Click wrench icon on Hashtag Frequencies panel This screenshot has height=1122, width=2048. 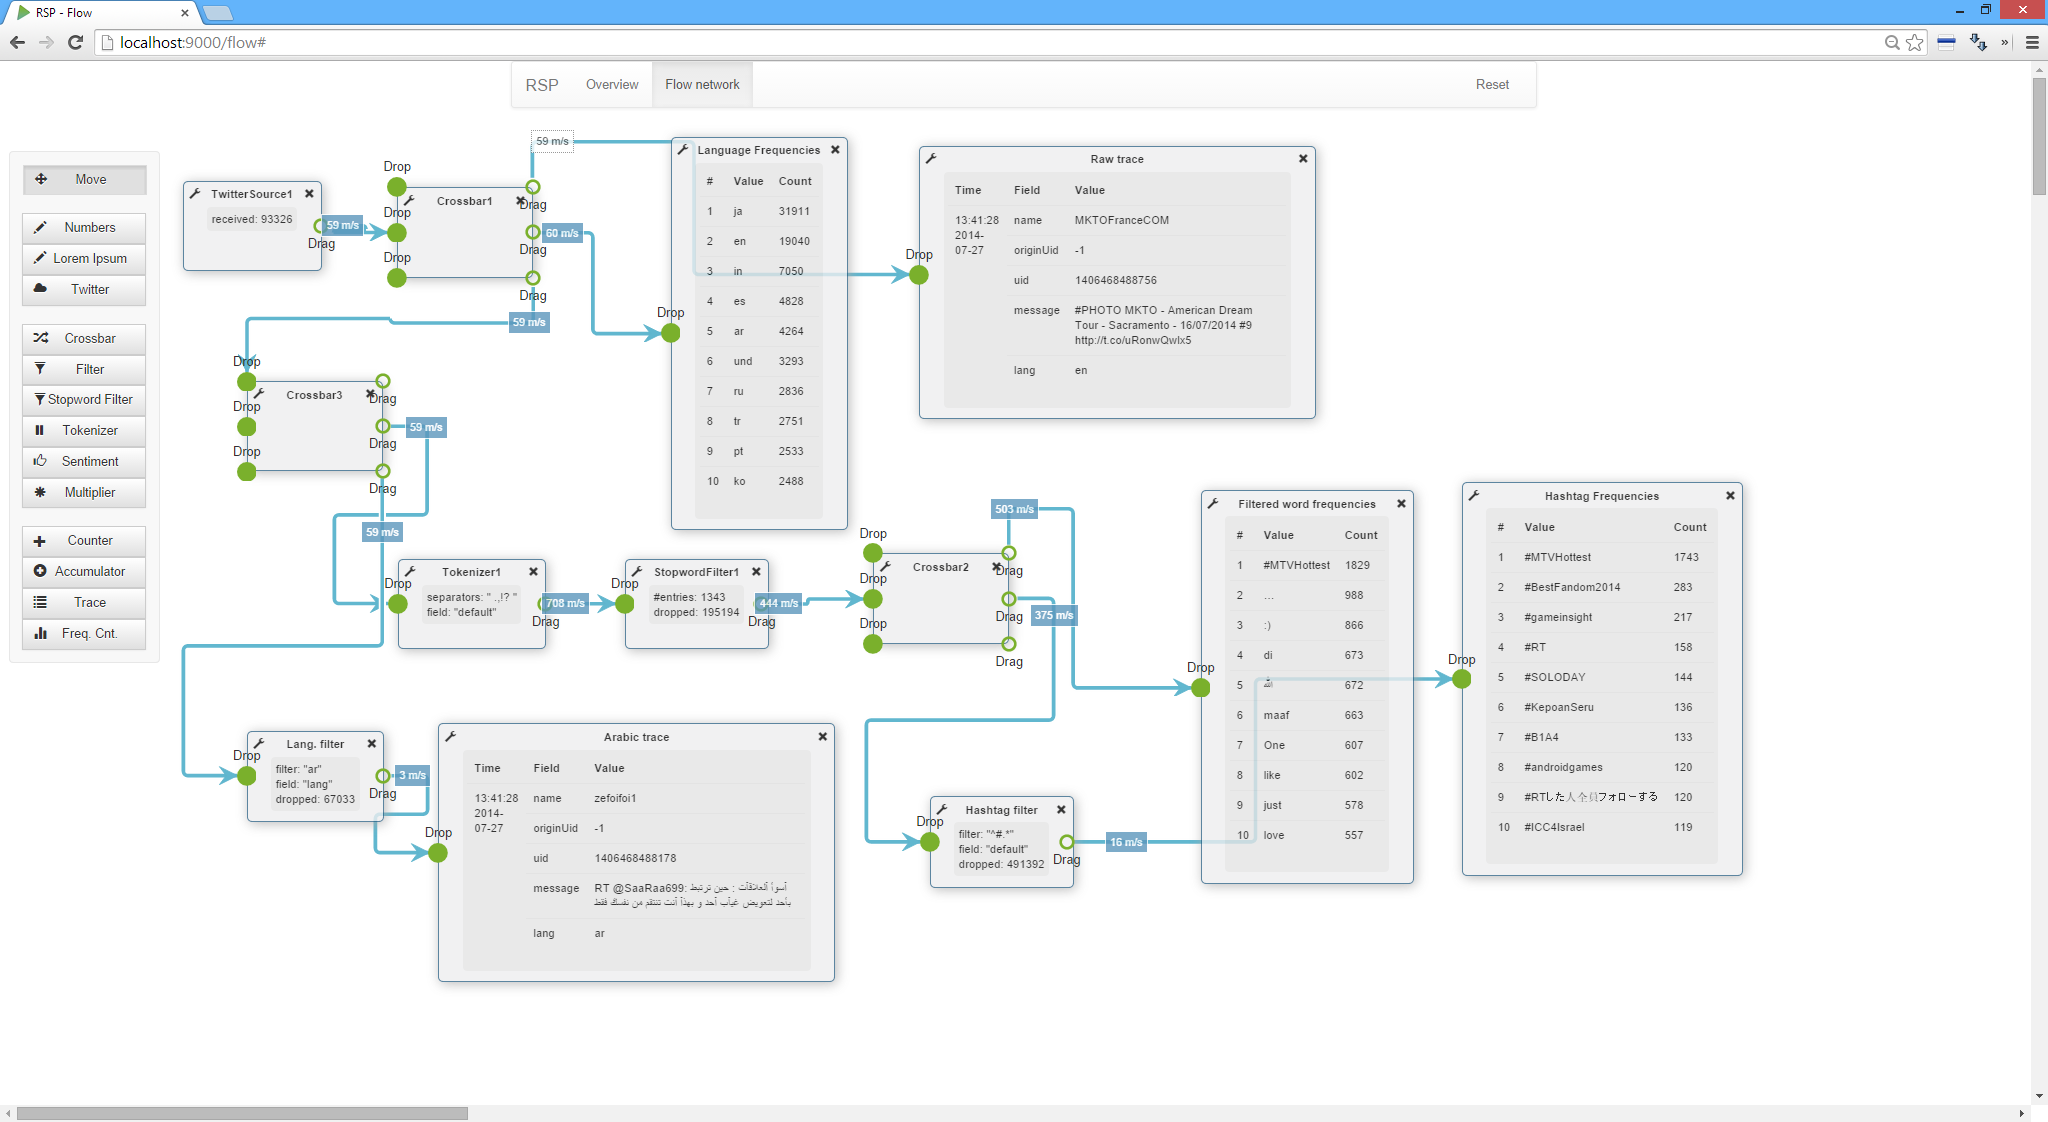(x=1474, y=496)
